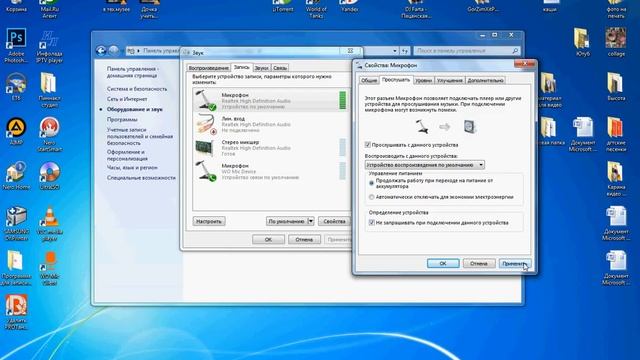
Task: Open the Высота desktop folder
Action: (x=616, y=87)
